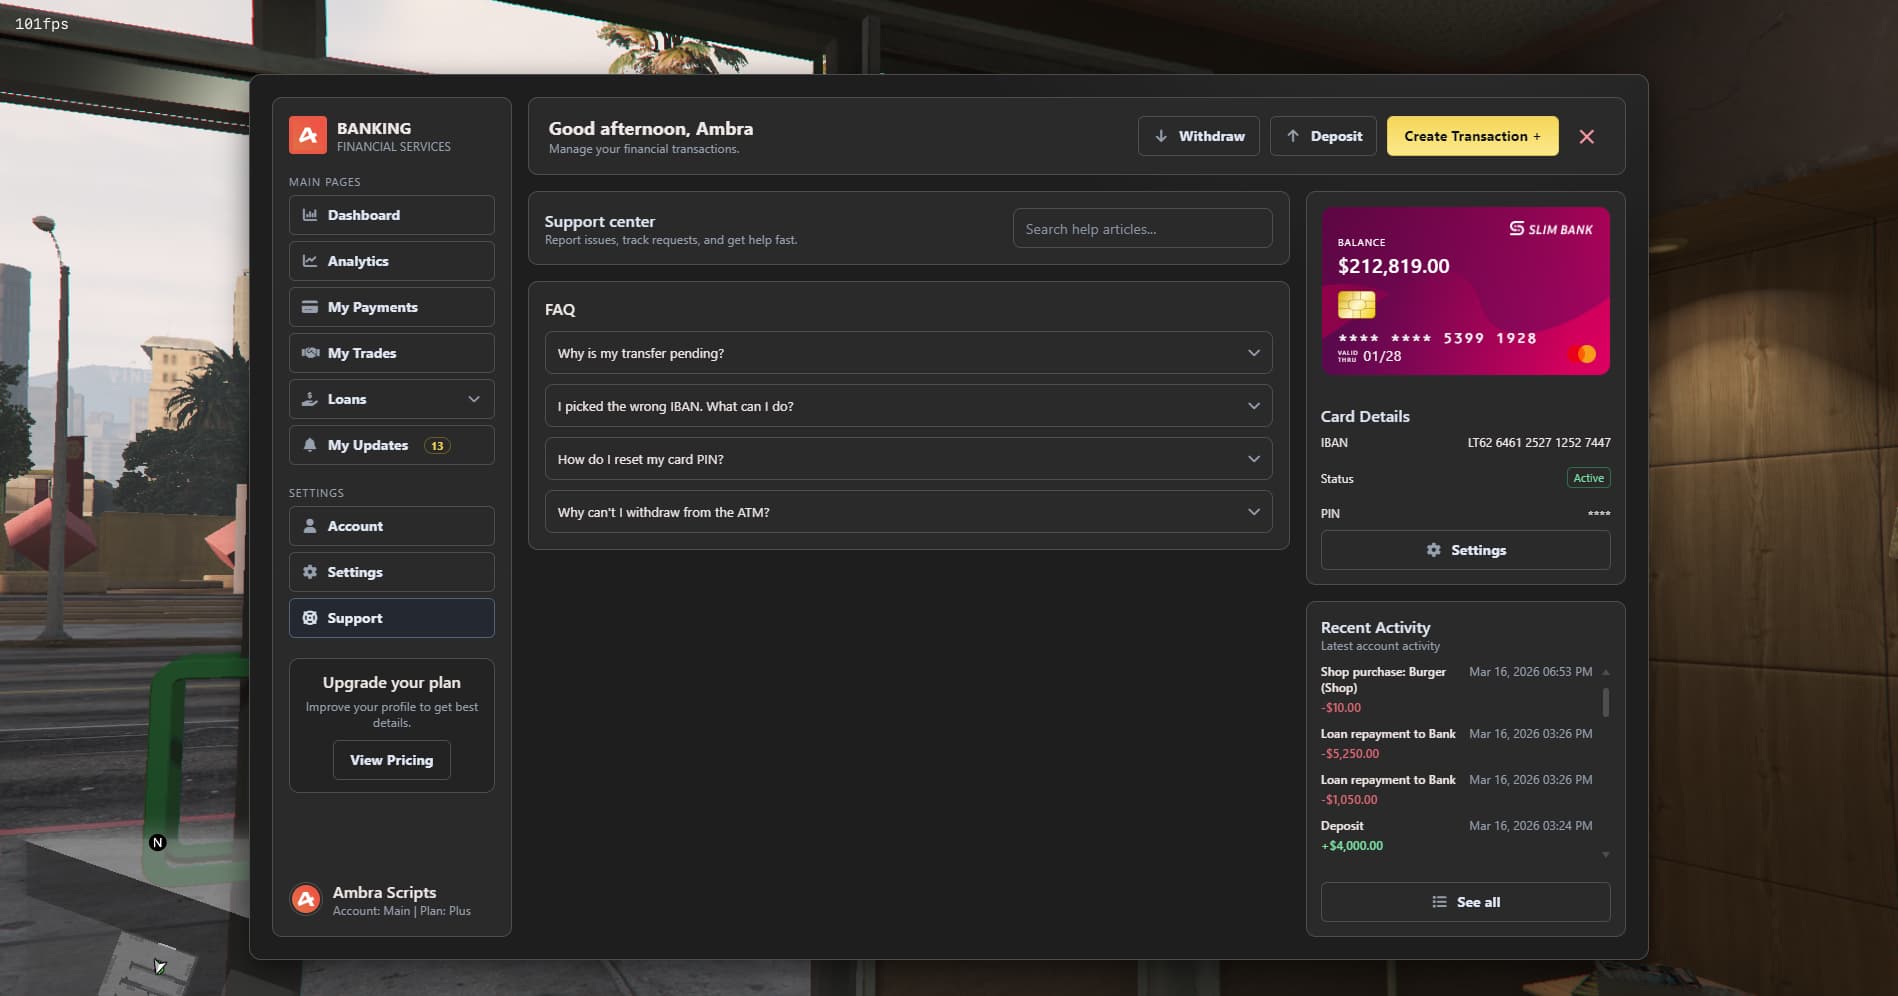Click the See all button

point(1465,902)
